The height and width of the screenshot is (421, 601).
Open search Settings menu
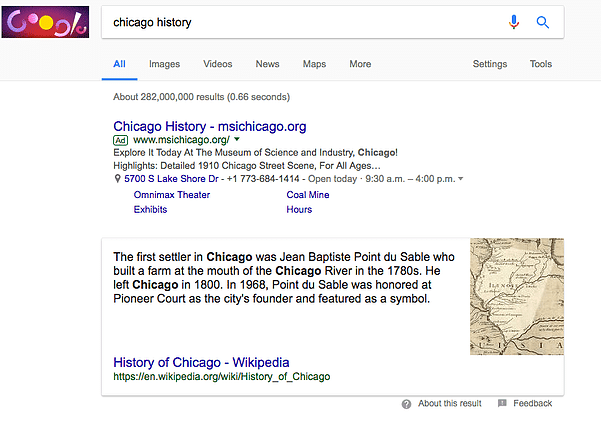489,64
